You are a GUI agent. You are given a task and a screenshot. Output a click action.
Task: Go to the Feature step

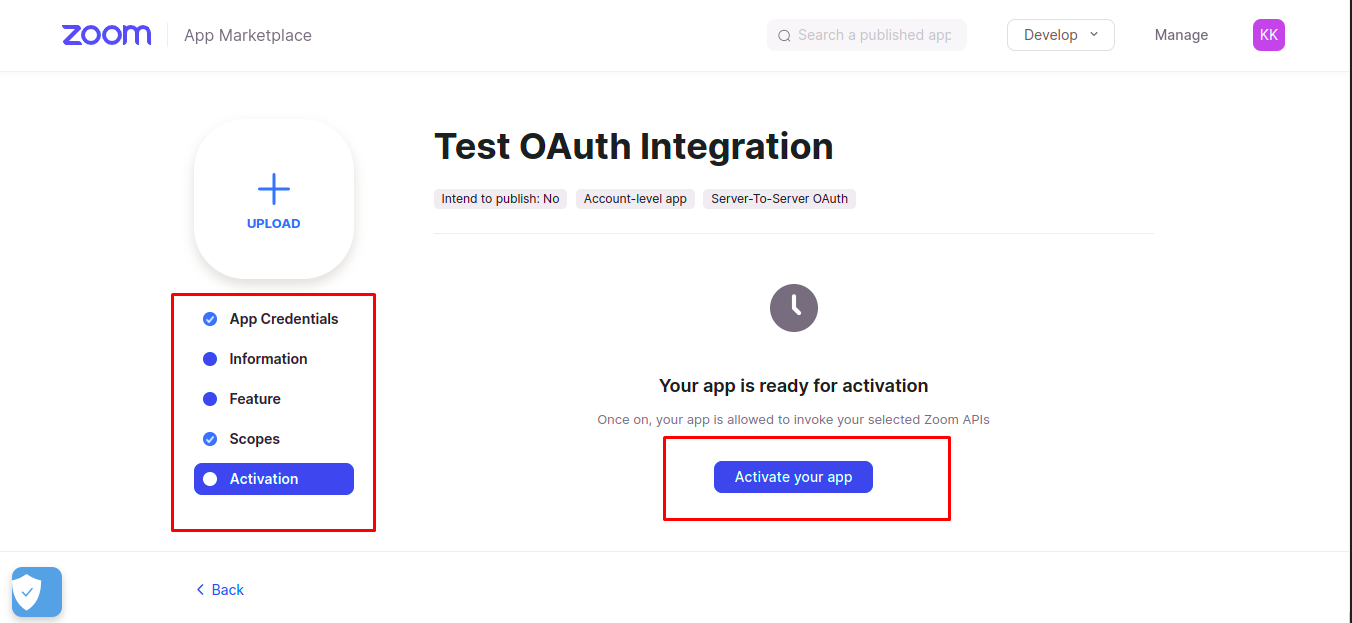pyautogui.click(x=273, y=399)
